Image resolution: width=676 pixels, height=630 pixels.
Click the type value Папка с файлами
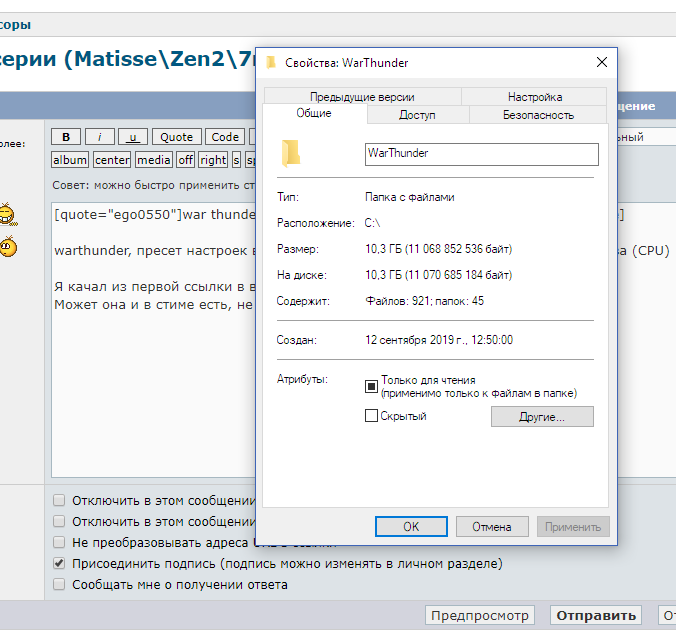point(410,197)
